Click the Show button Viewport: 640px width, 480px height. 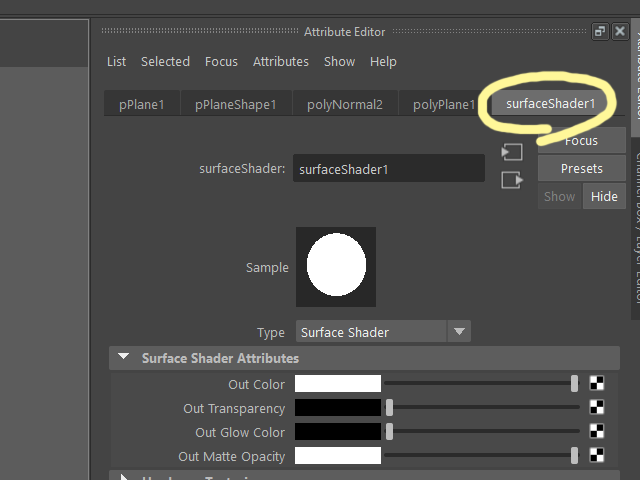560,196
